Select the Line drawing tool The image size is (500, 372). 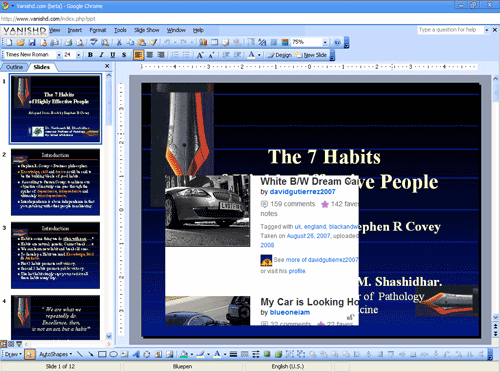(79, 354)
